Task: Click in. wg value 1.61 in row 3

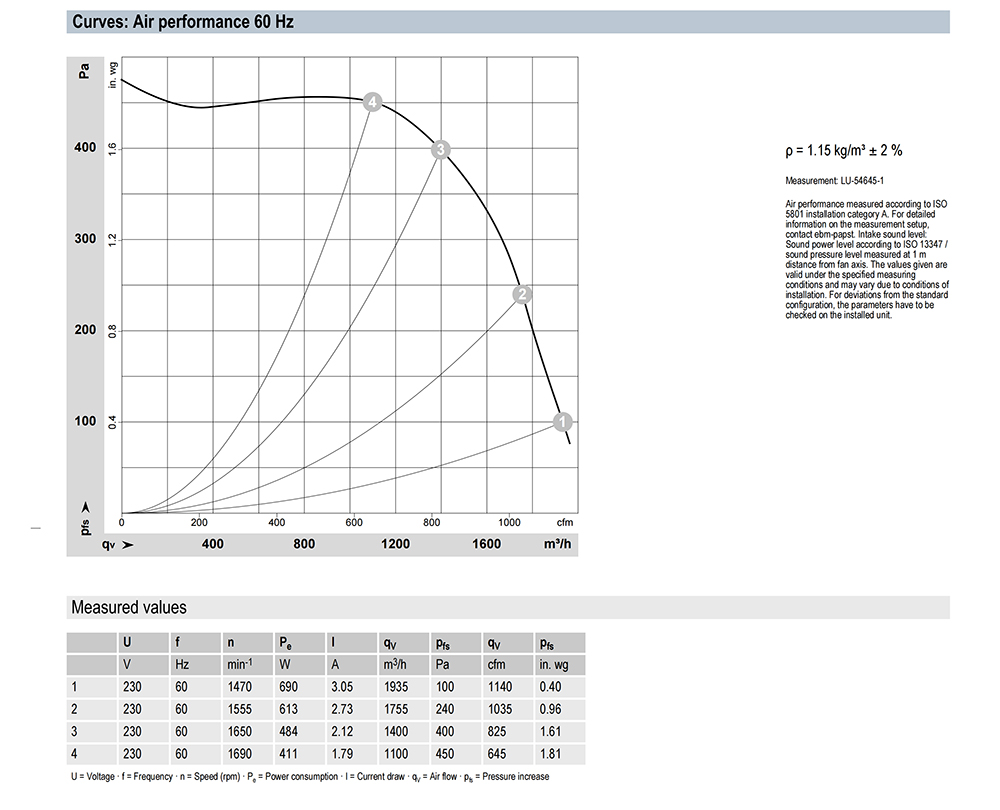Action: point(550,732)
